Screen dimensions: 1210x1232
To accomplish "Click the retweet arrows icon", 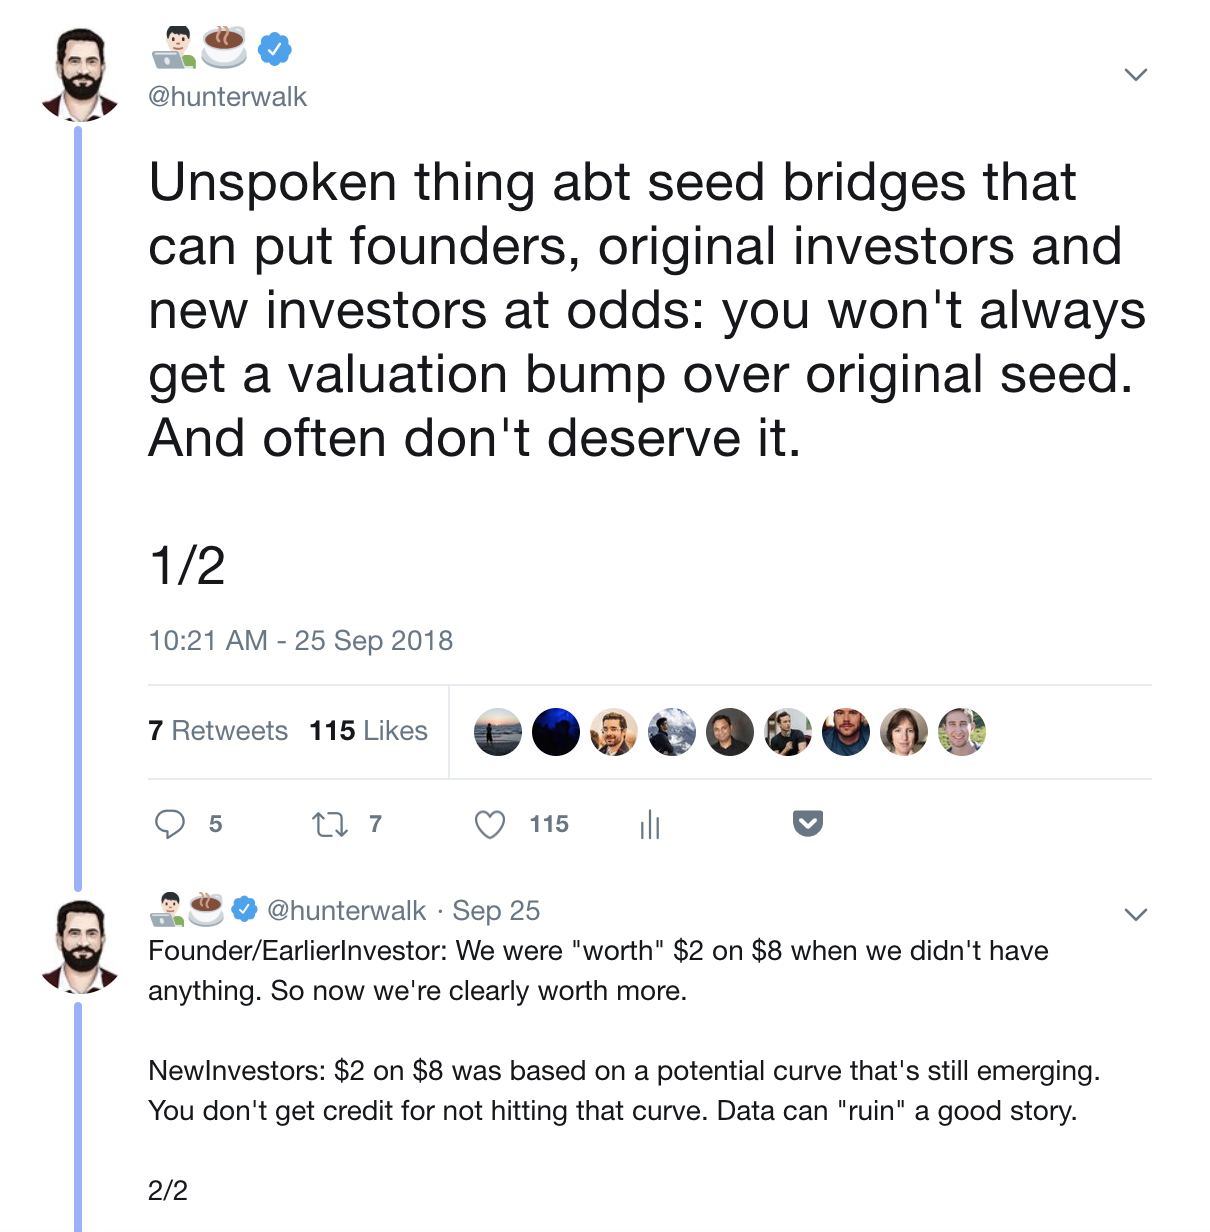I will tap(329, 825).
